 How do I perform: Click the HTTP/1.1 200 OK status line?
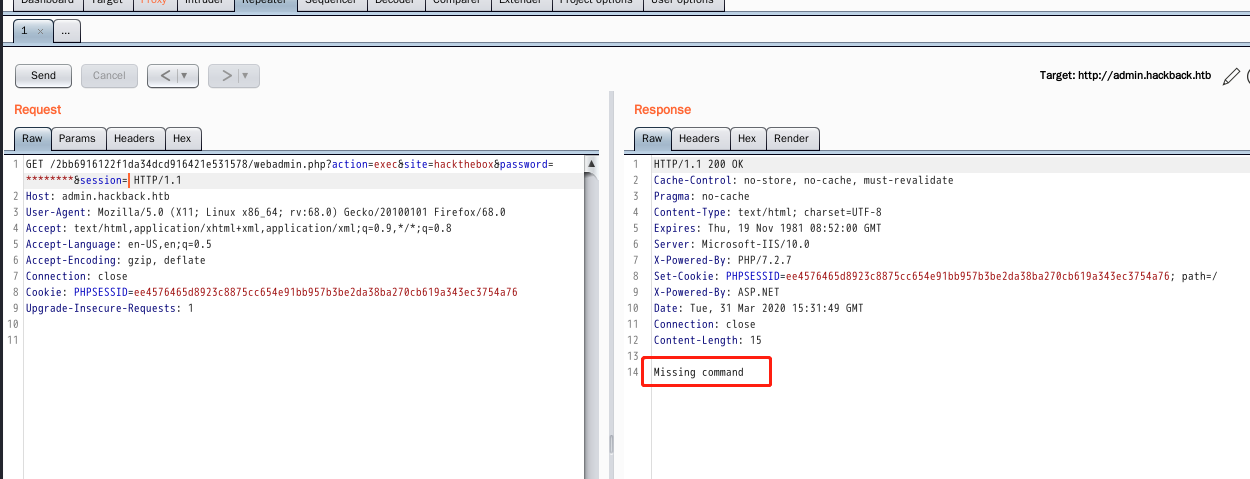pos(698,164)
